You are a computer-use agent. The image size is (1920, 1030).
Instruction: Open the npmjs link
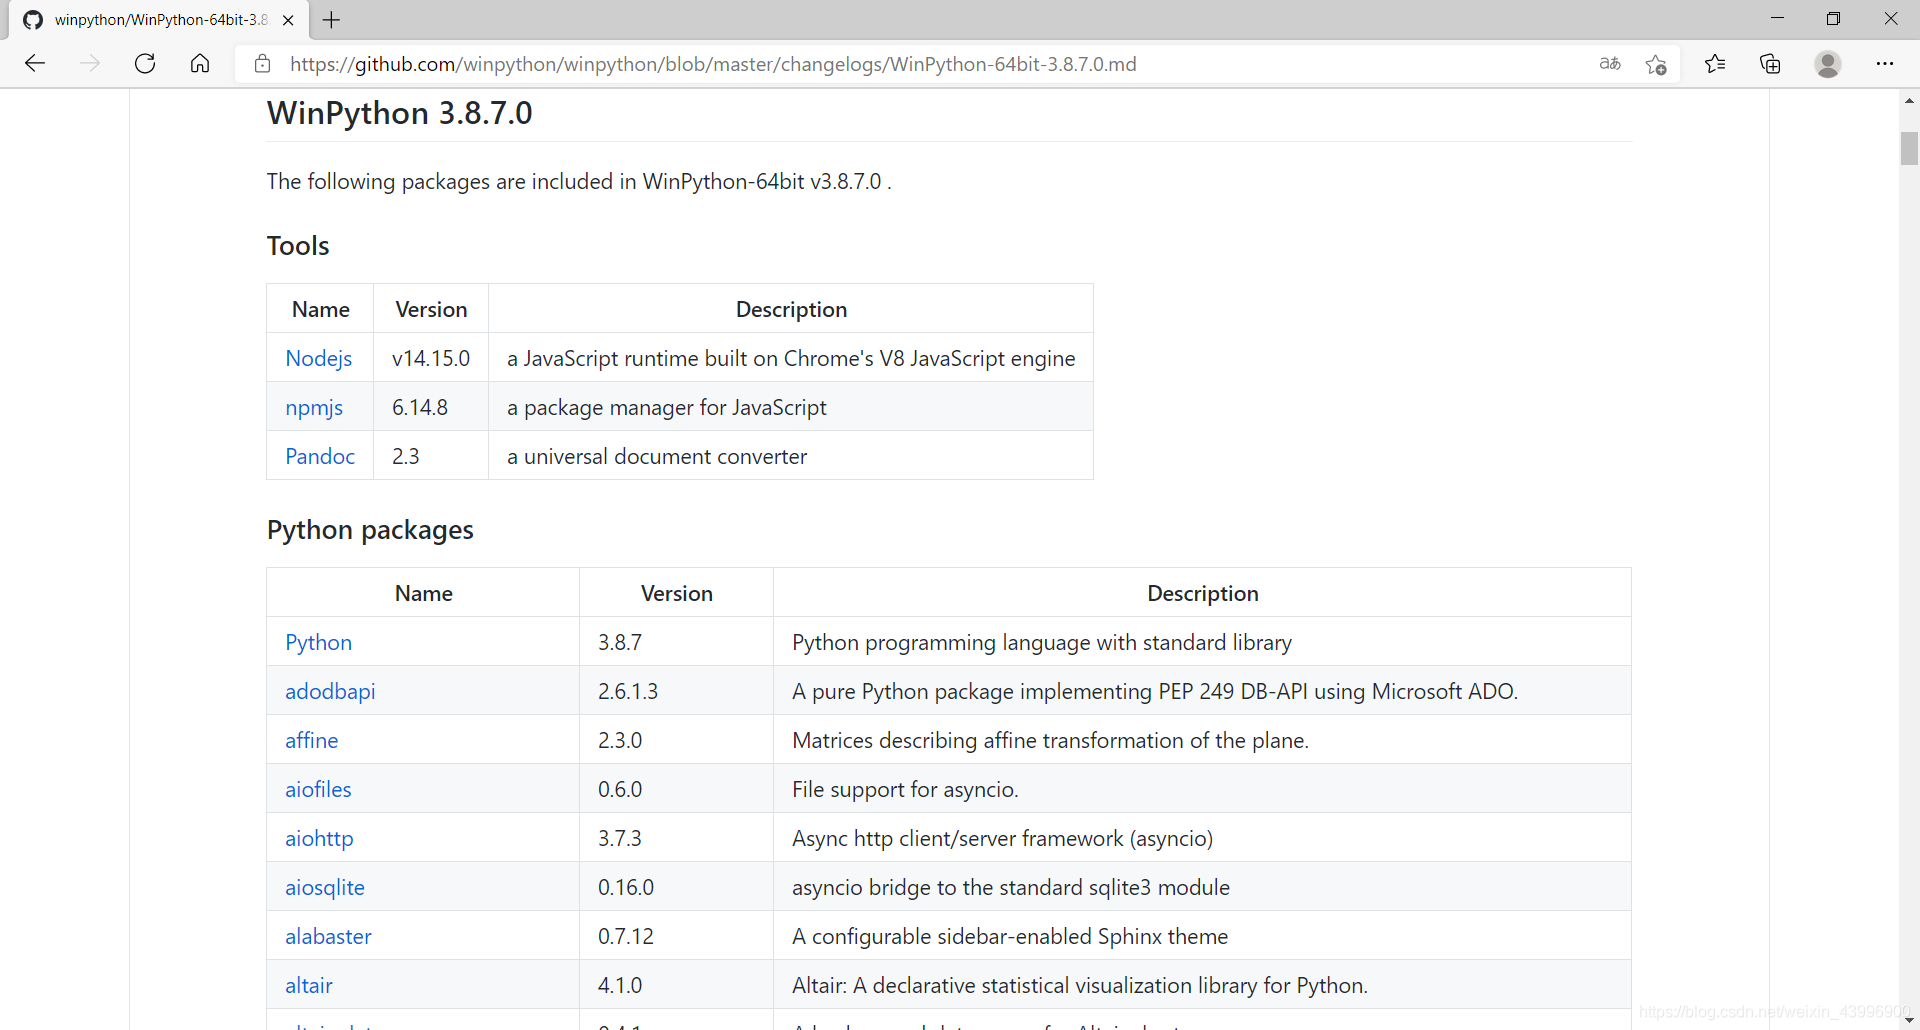tap(314, 407)
